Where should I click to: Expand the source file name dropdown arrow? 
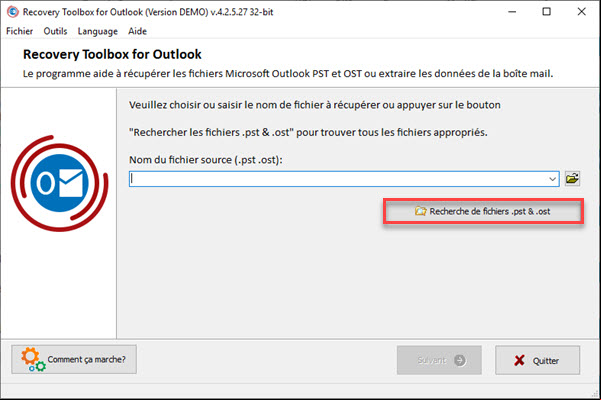[x=552, y=179]
